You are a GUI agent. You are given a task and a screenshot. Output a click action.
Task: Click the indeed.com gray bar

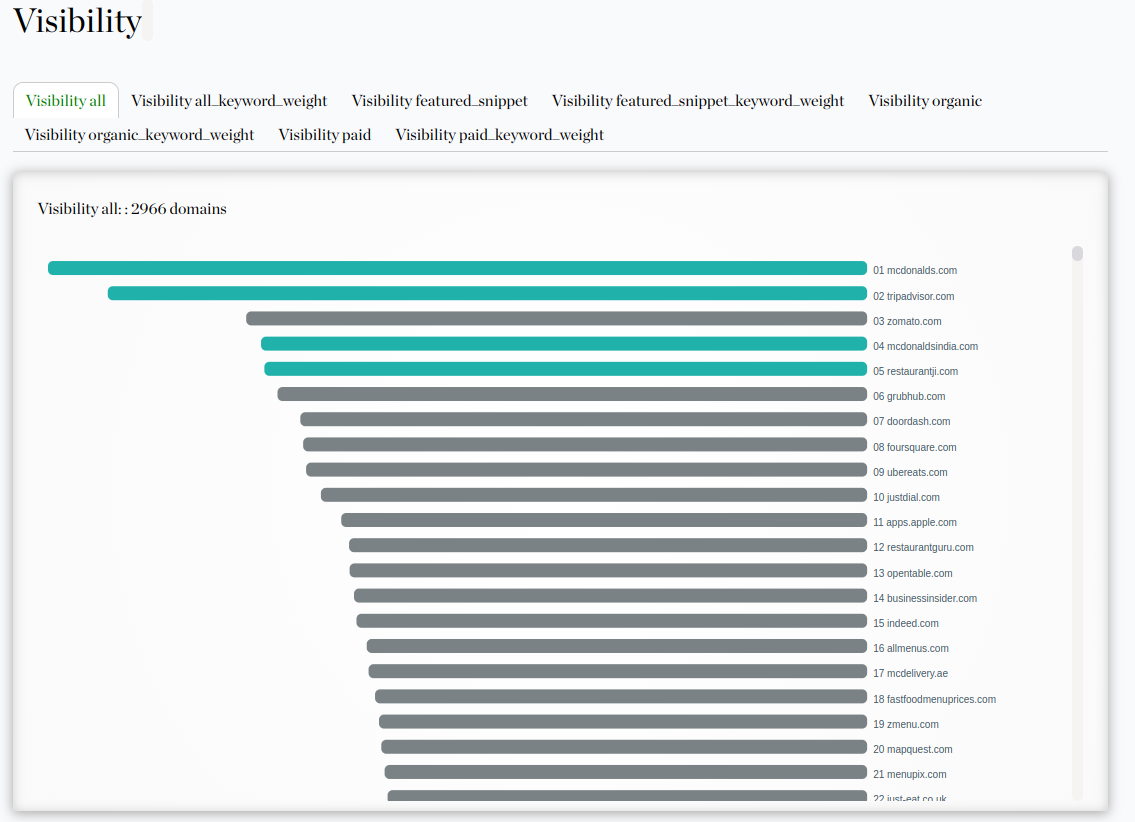(x=612, y=621)
